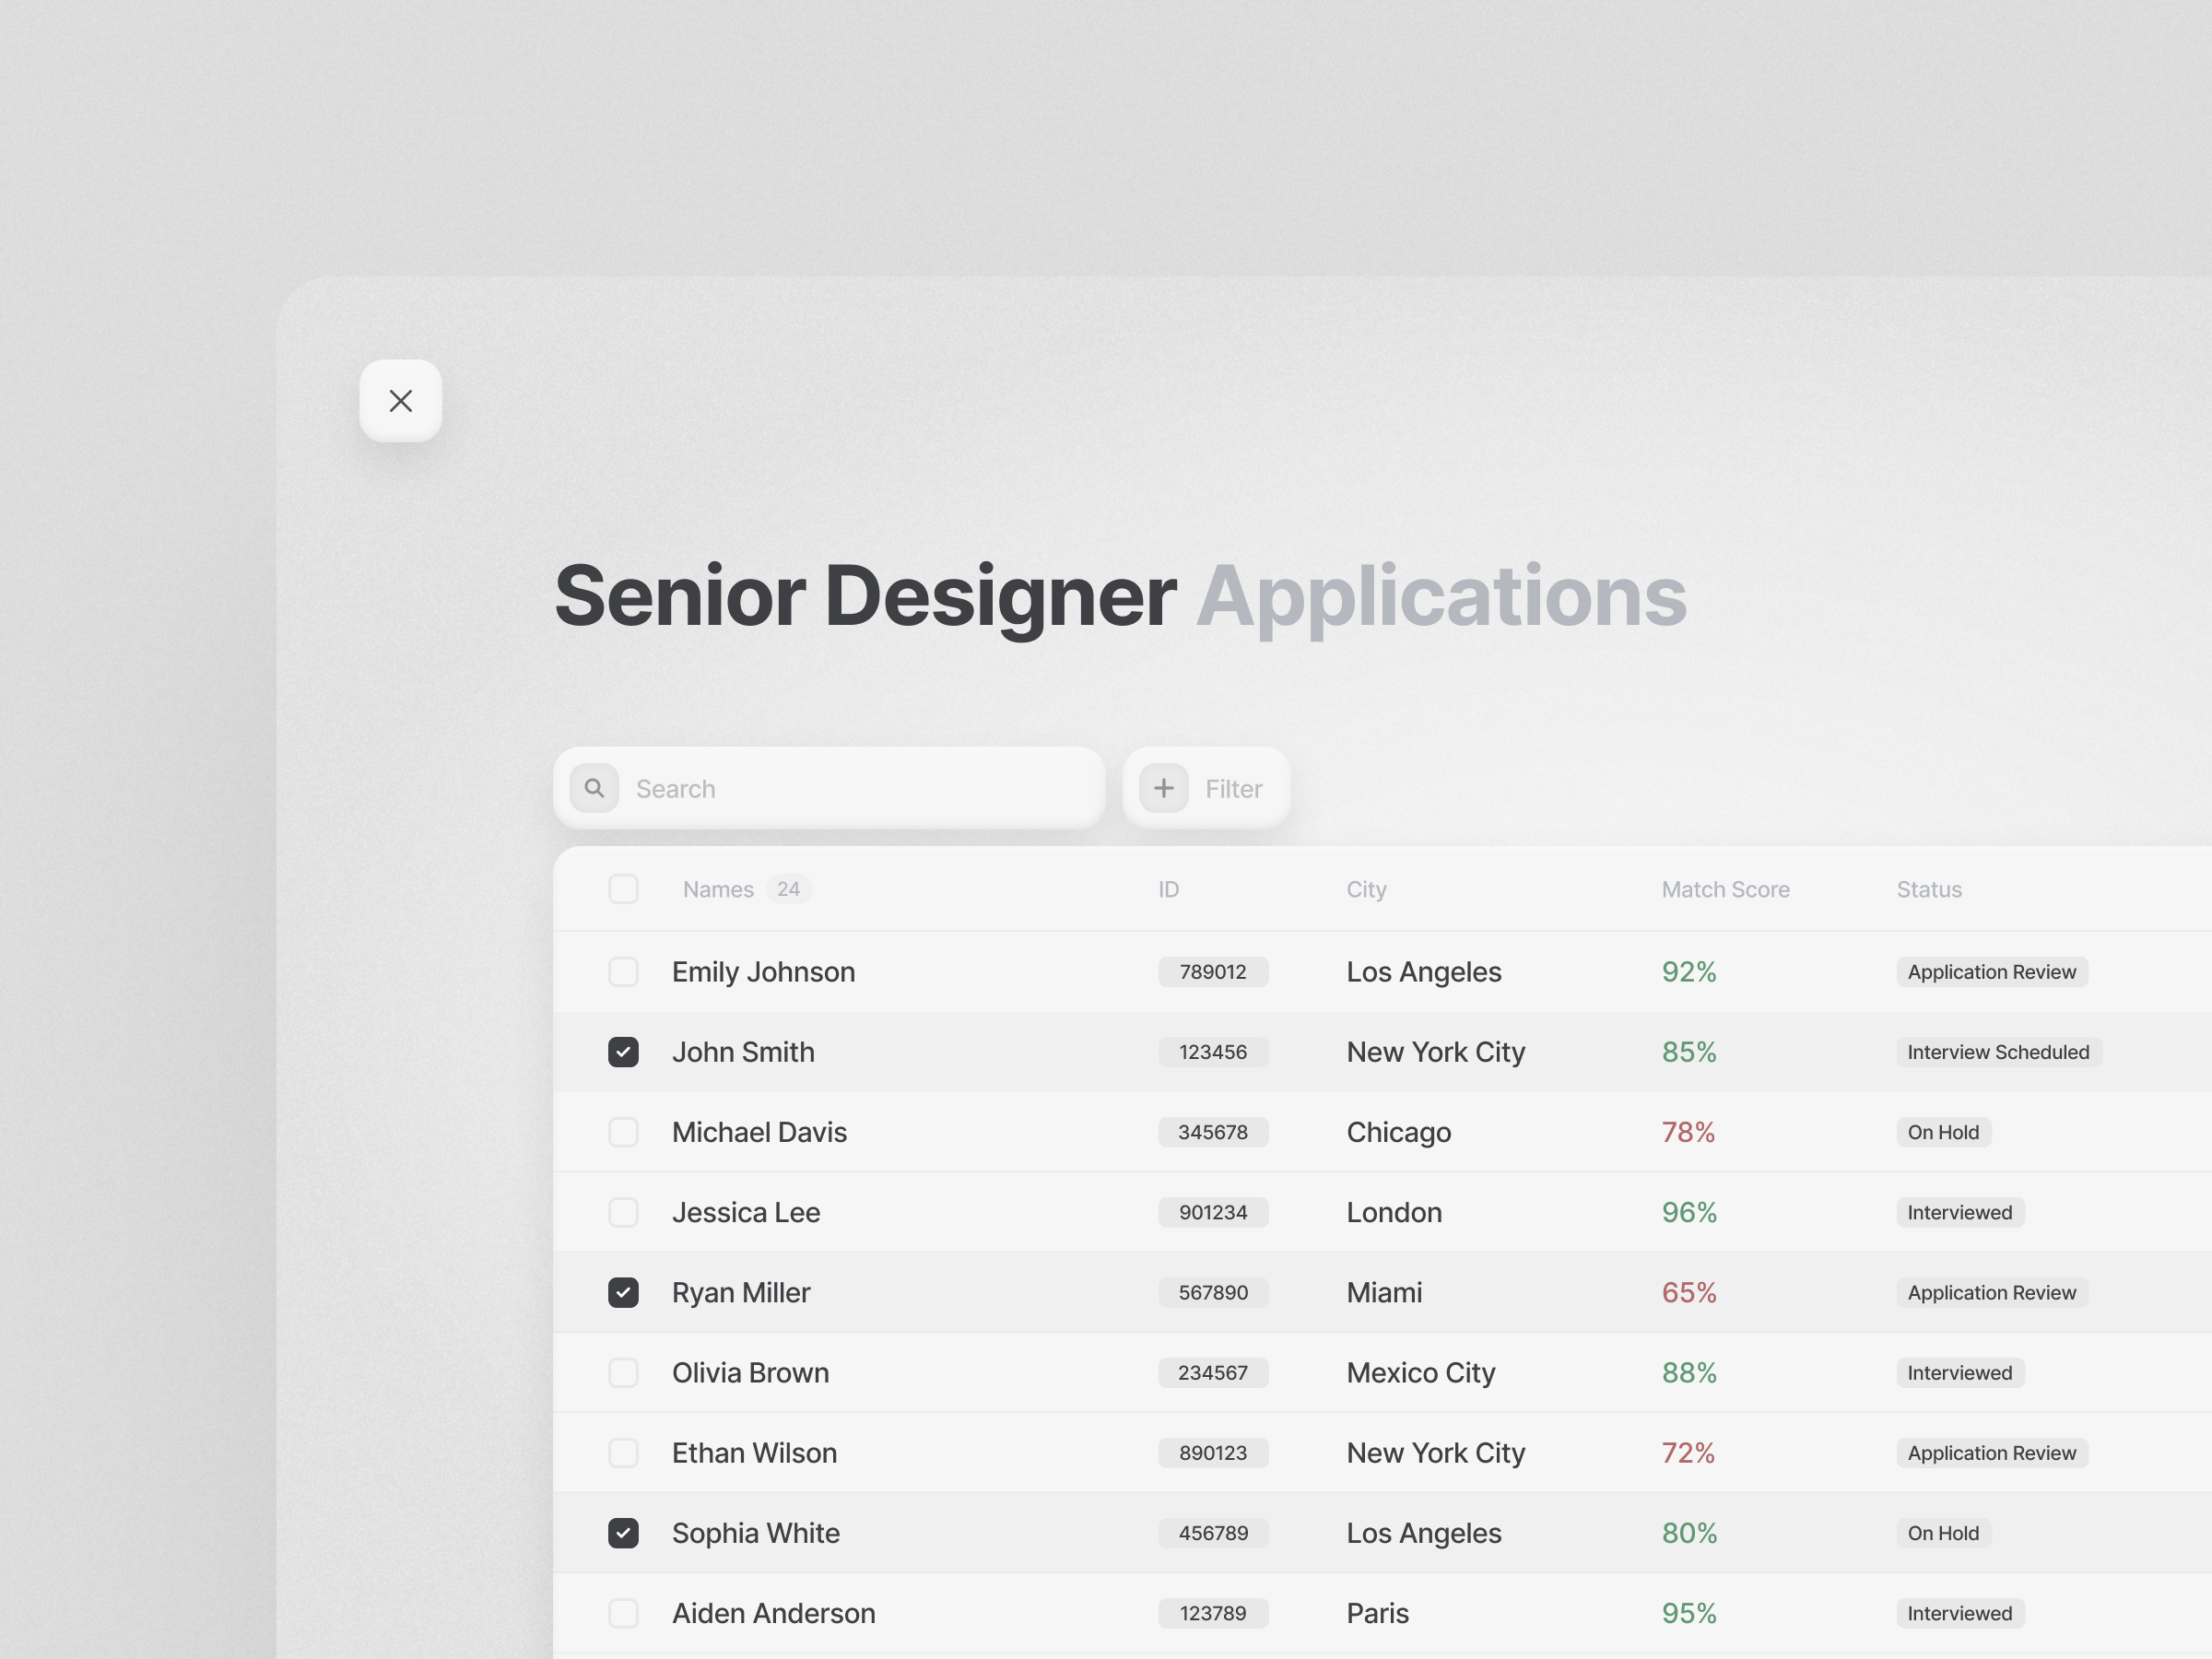The width and height of the screenshot is (2212, 1659).
Task: Open Aiden Anderson's name
Action: point(773,1613)
